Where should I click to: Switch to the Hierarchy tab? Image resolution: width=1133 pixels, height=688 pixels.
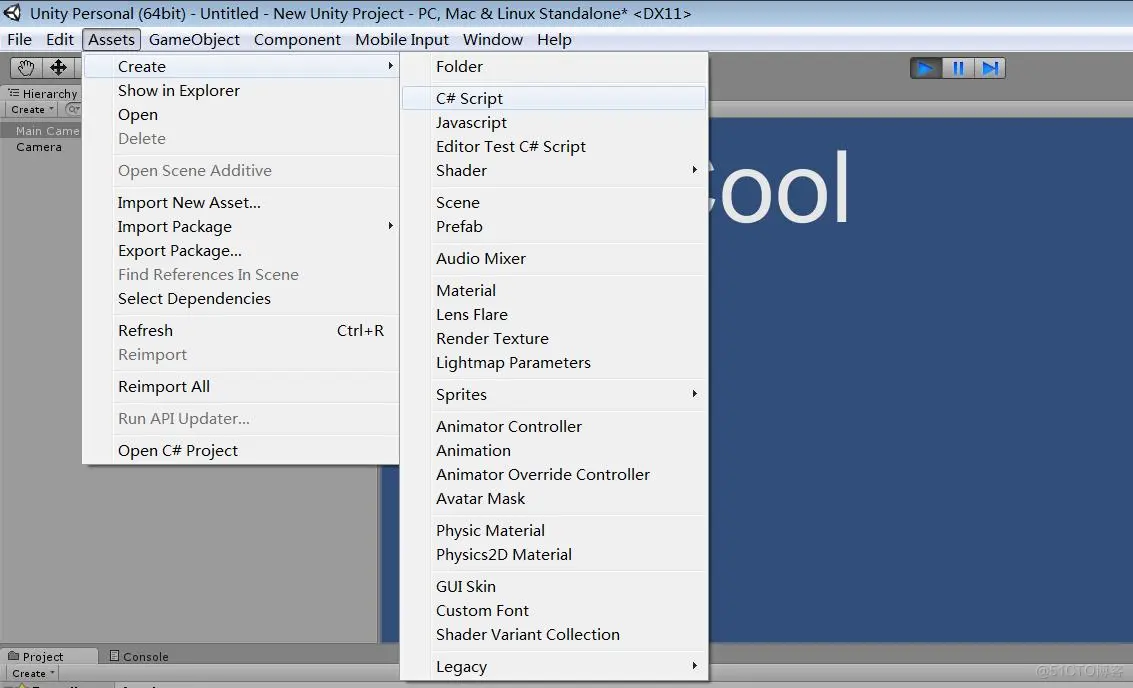point(43,93)
